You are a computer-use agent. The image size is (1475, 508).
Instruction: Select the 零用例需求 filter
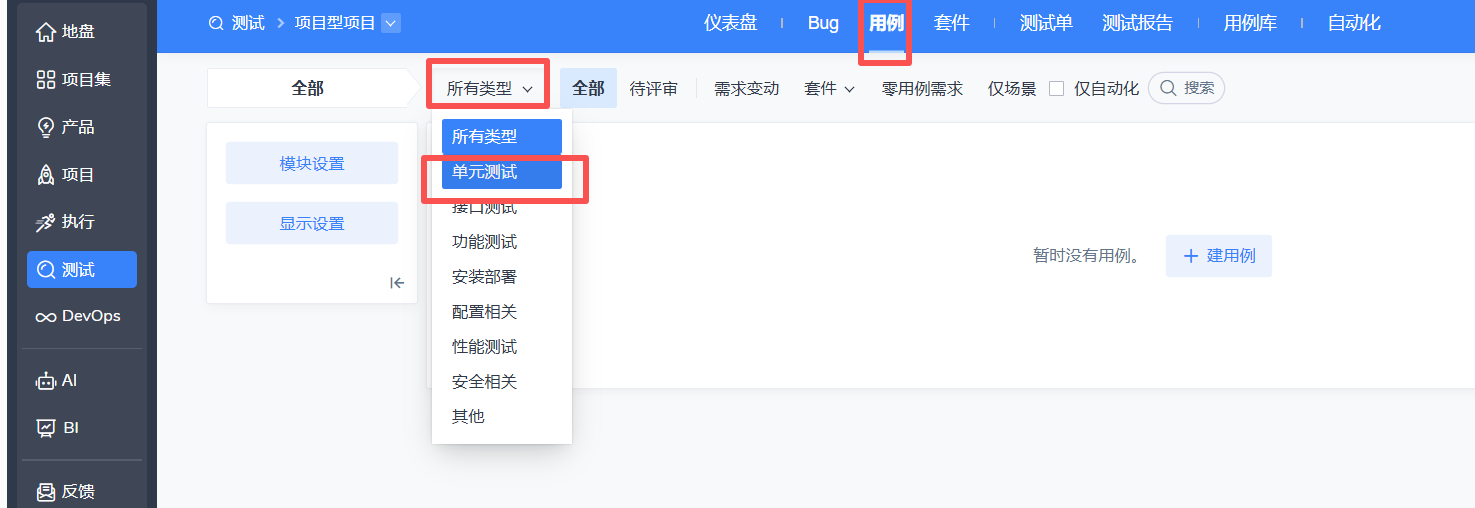922,89
